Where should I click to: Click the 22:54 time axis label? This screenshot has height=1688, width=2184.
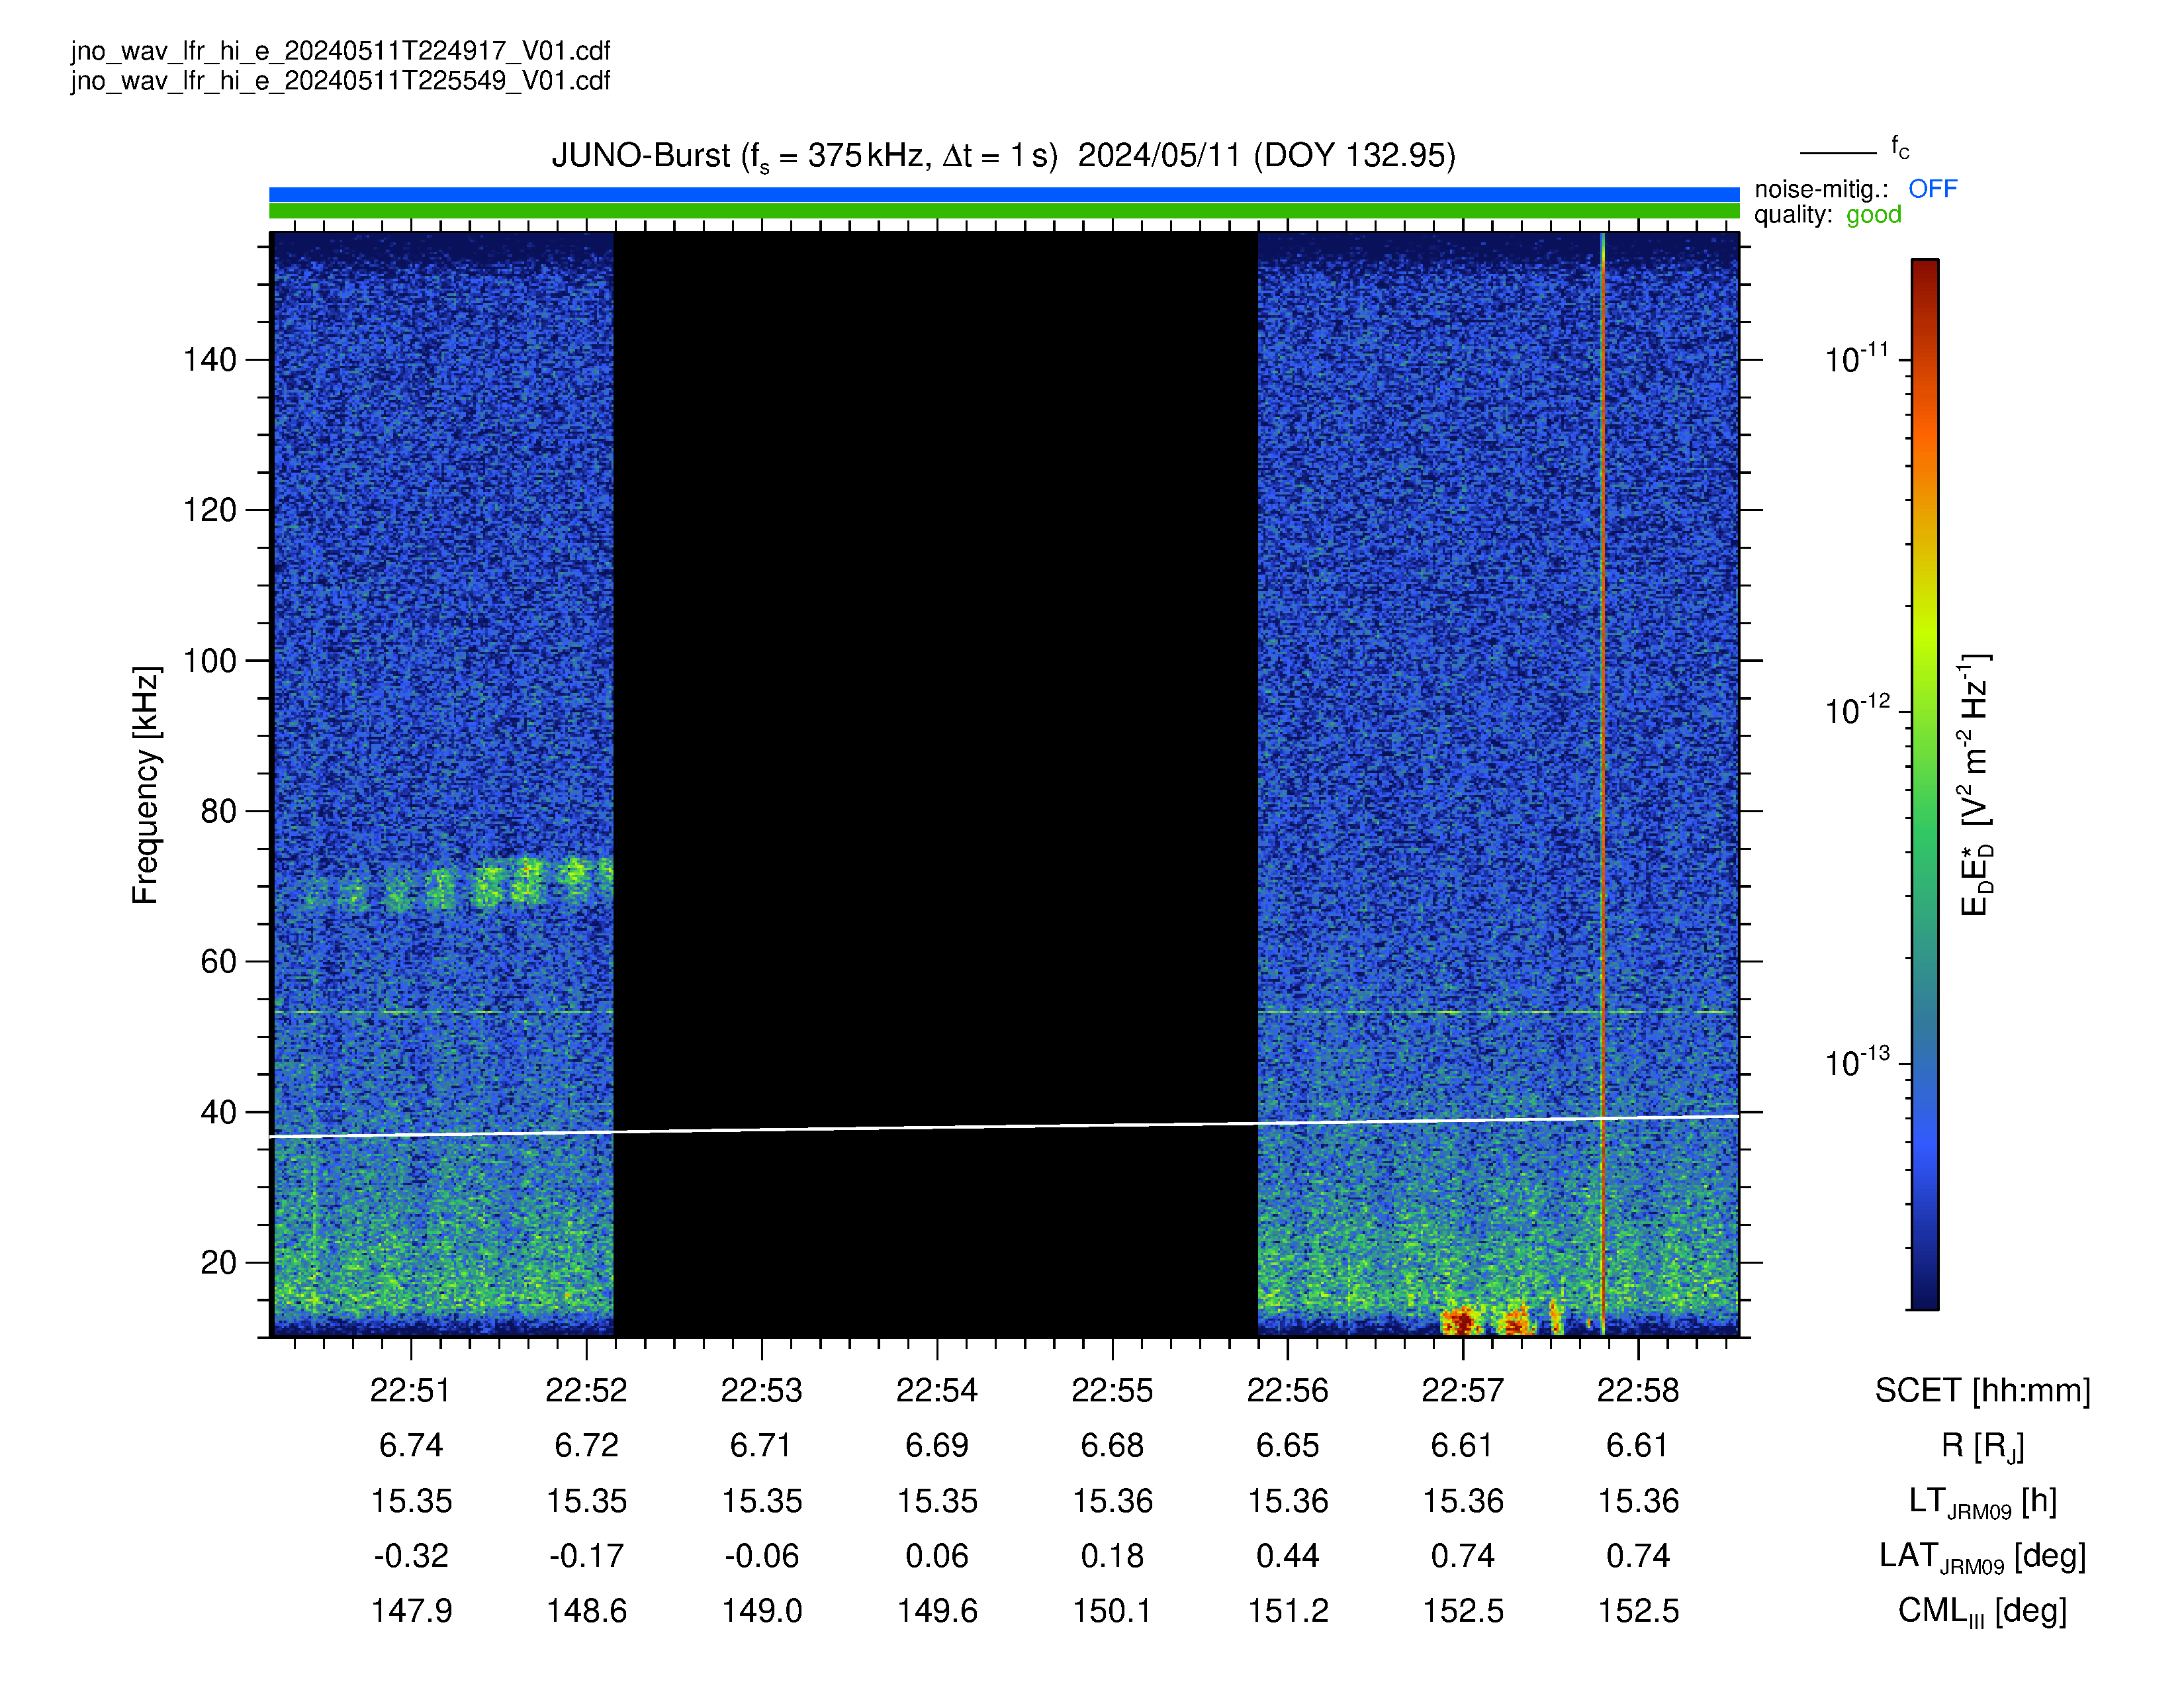pyautogui.click(x=936, y=1390)
